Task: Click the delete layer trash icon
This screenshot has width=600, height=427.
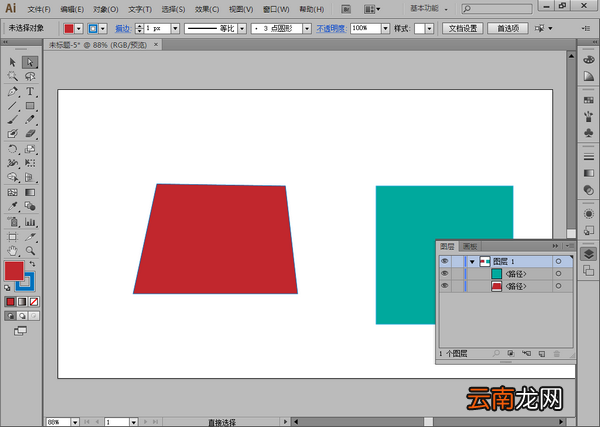Action: pos(557,354)
